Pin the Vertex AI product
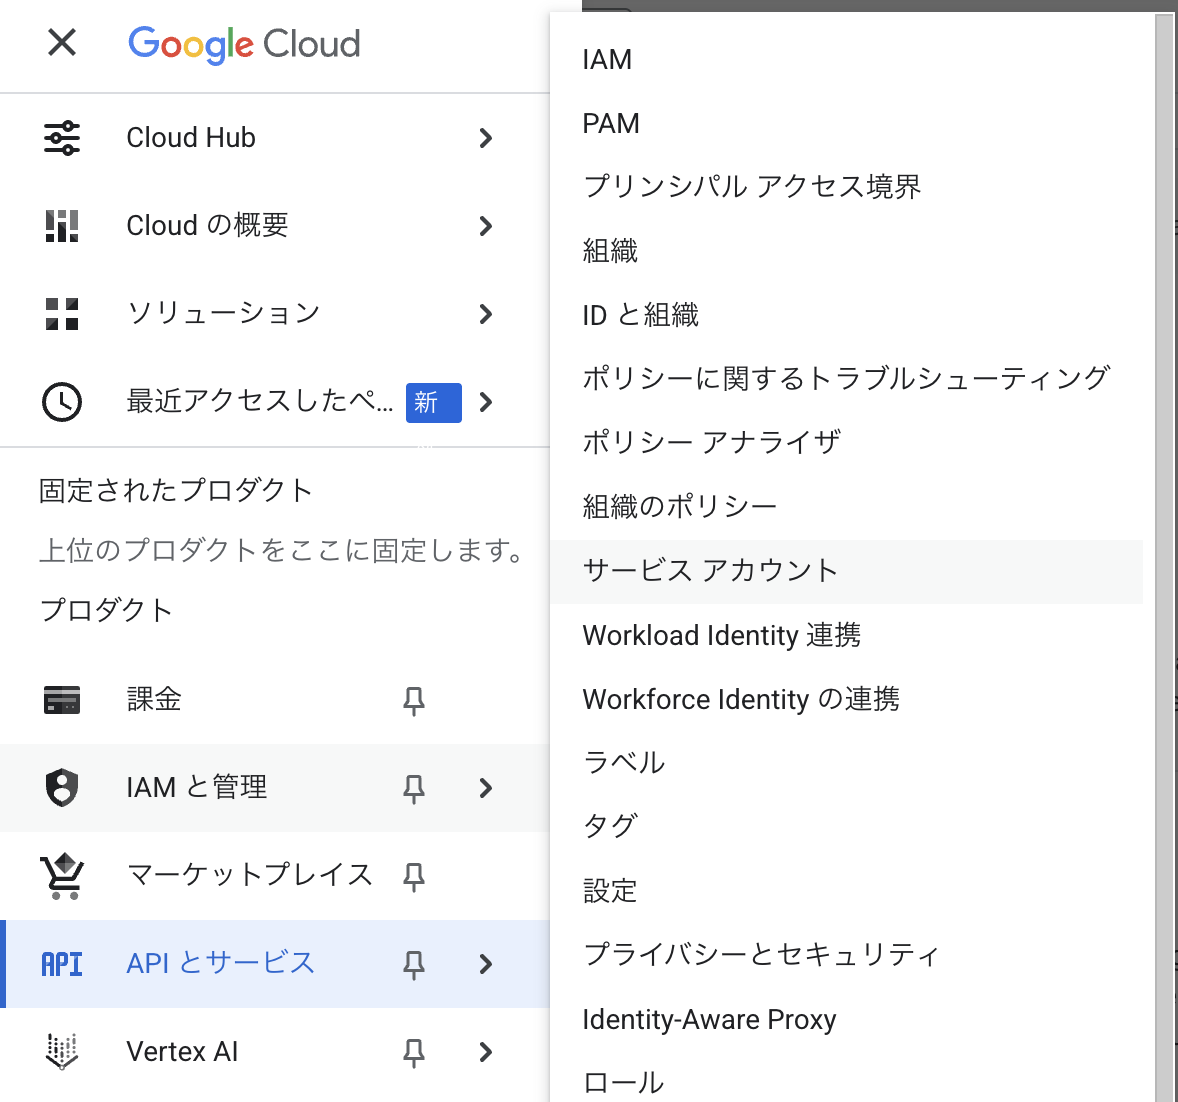 (x=414, y=1052)
